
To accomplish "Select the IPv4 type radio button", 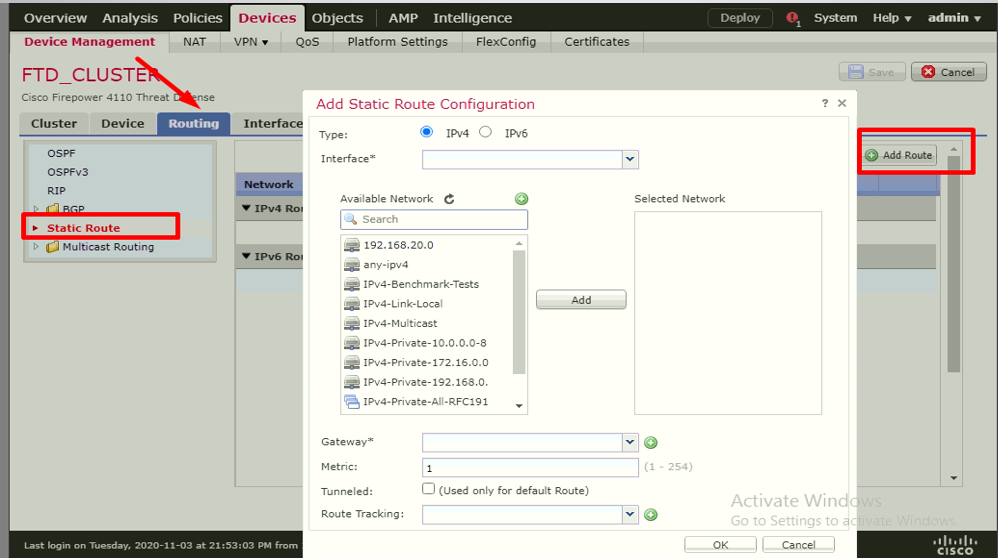I will [x=426, y=132].
